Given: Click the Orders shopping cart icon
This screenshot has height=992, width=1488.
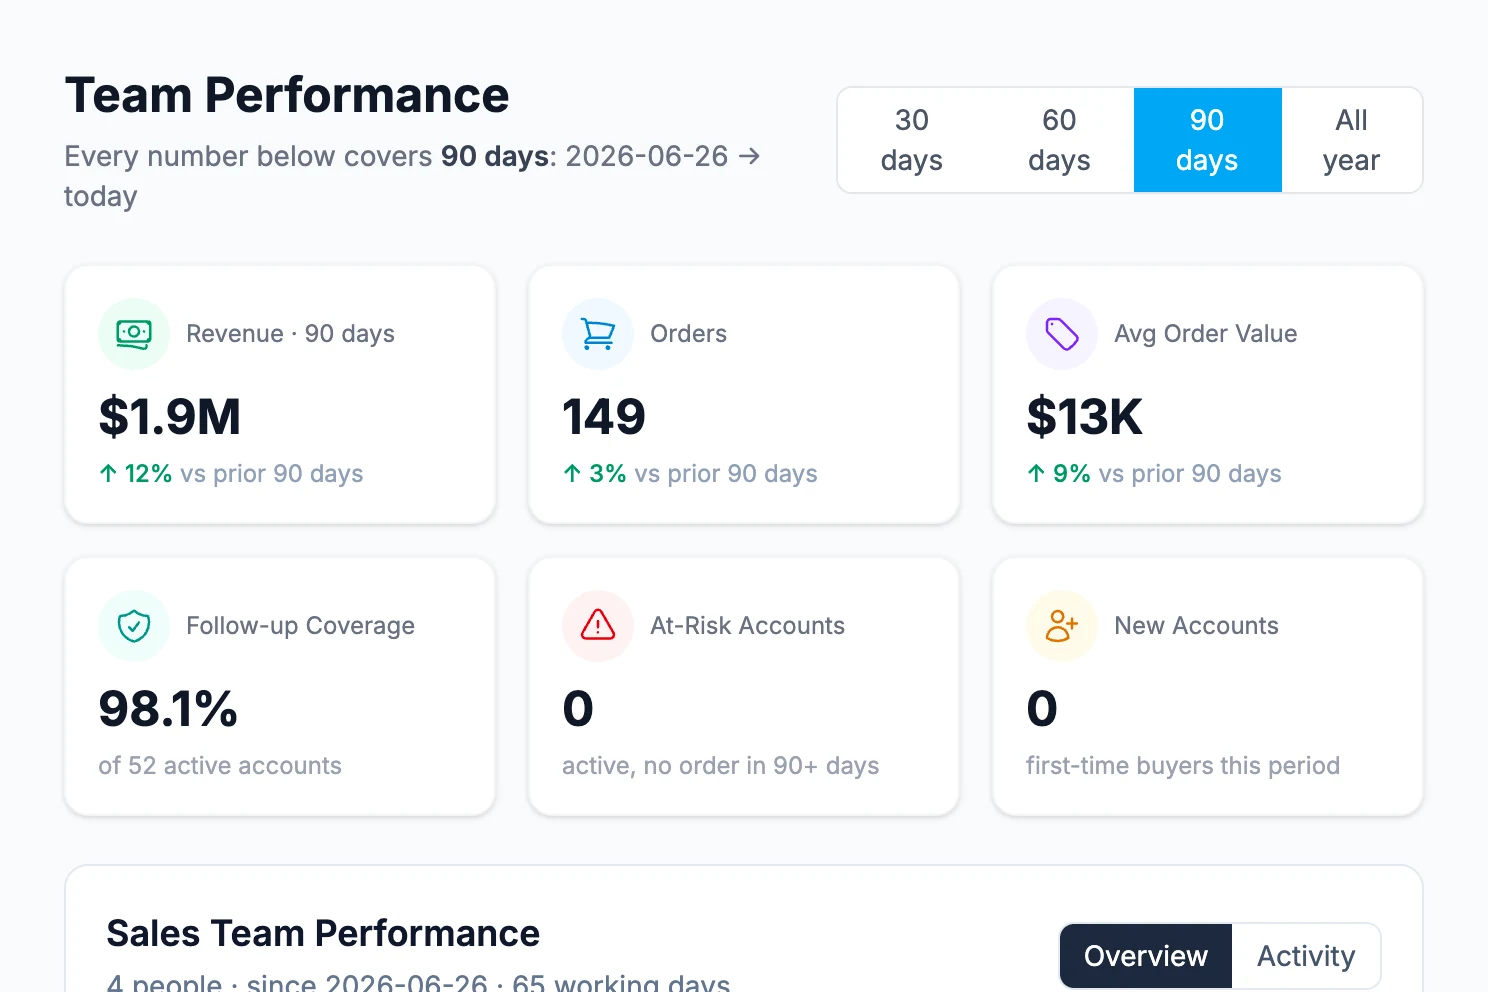Looking at the screenshot, I should coord(598,334).
